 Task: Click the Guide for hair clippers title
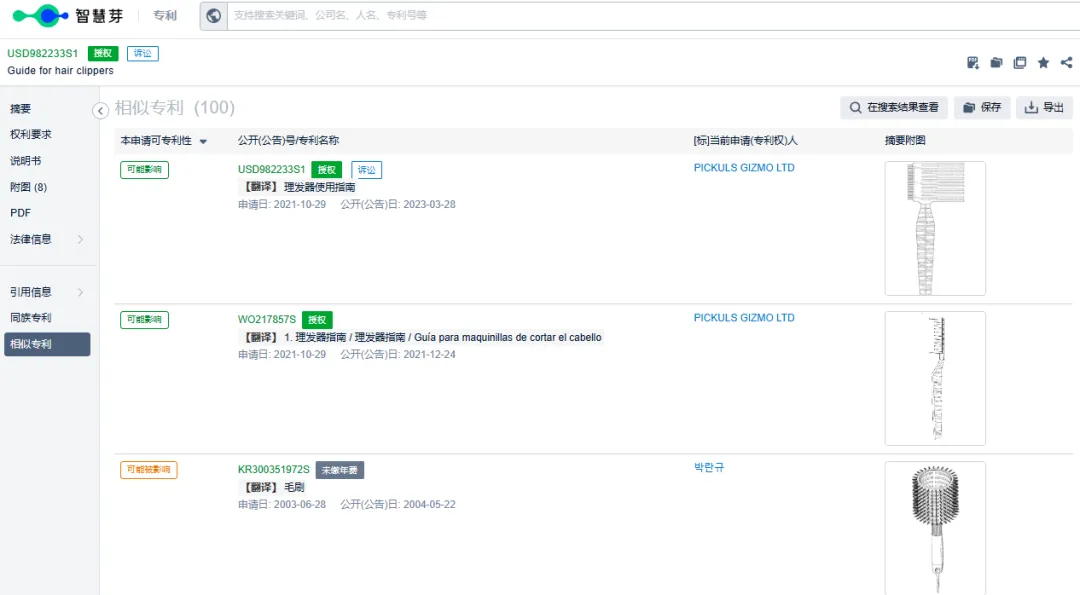61,70
